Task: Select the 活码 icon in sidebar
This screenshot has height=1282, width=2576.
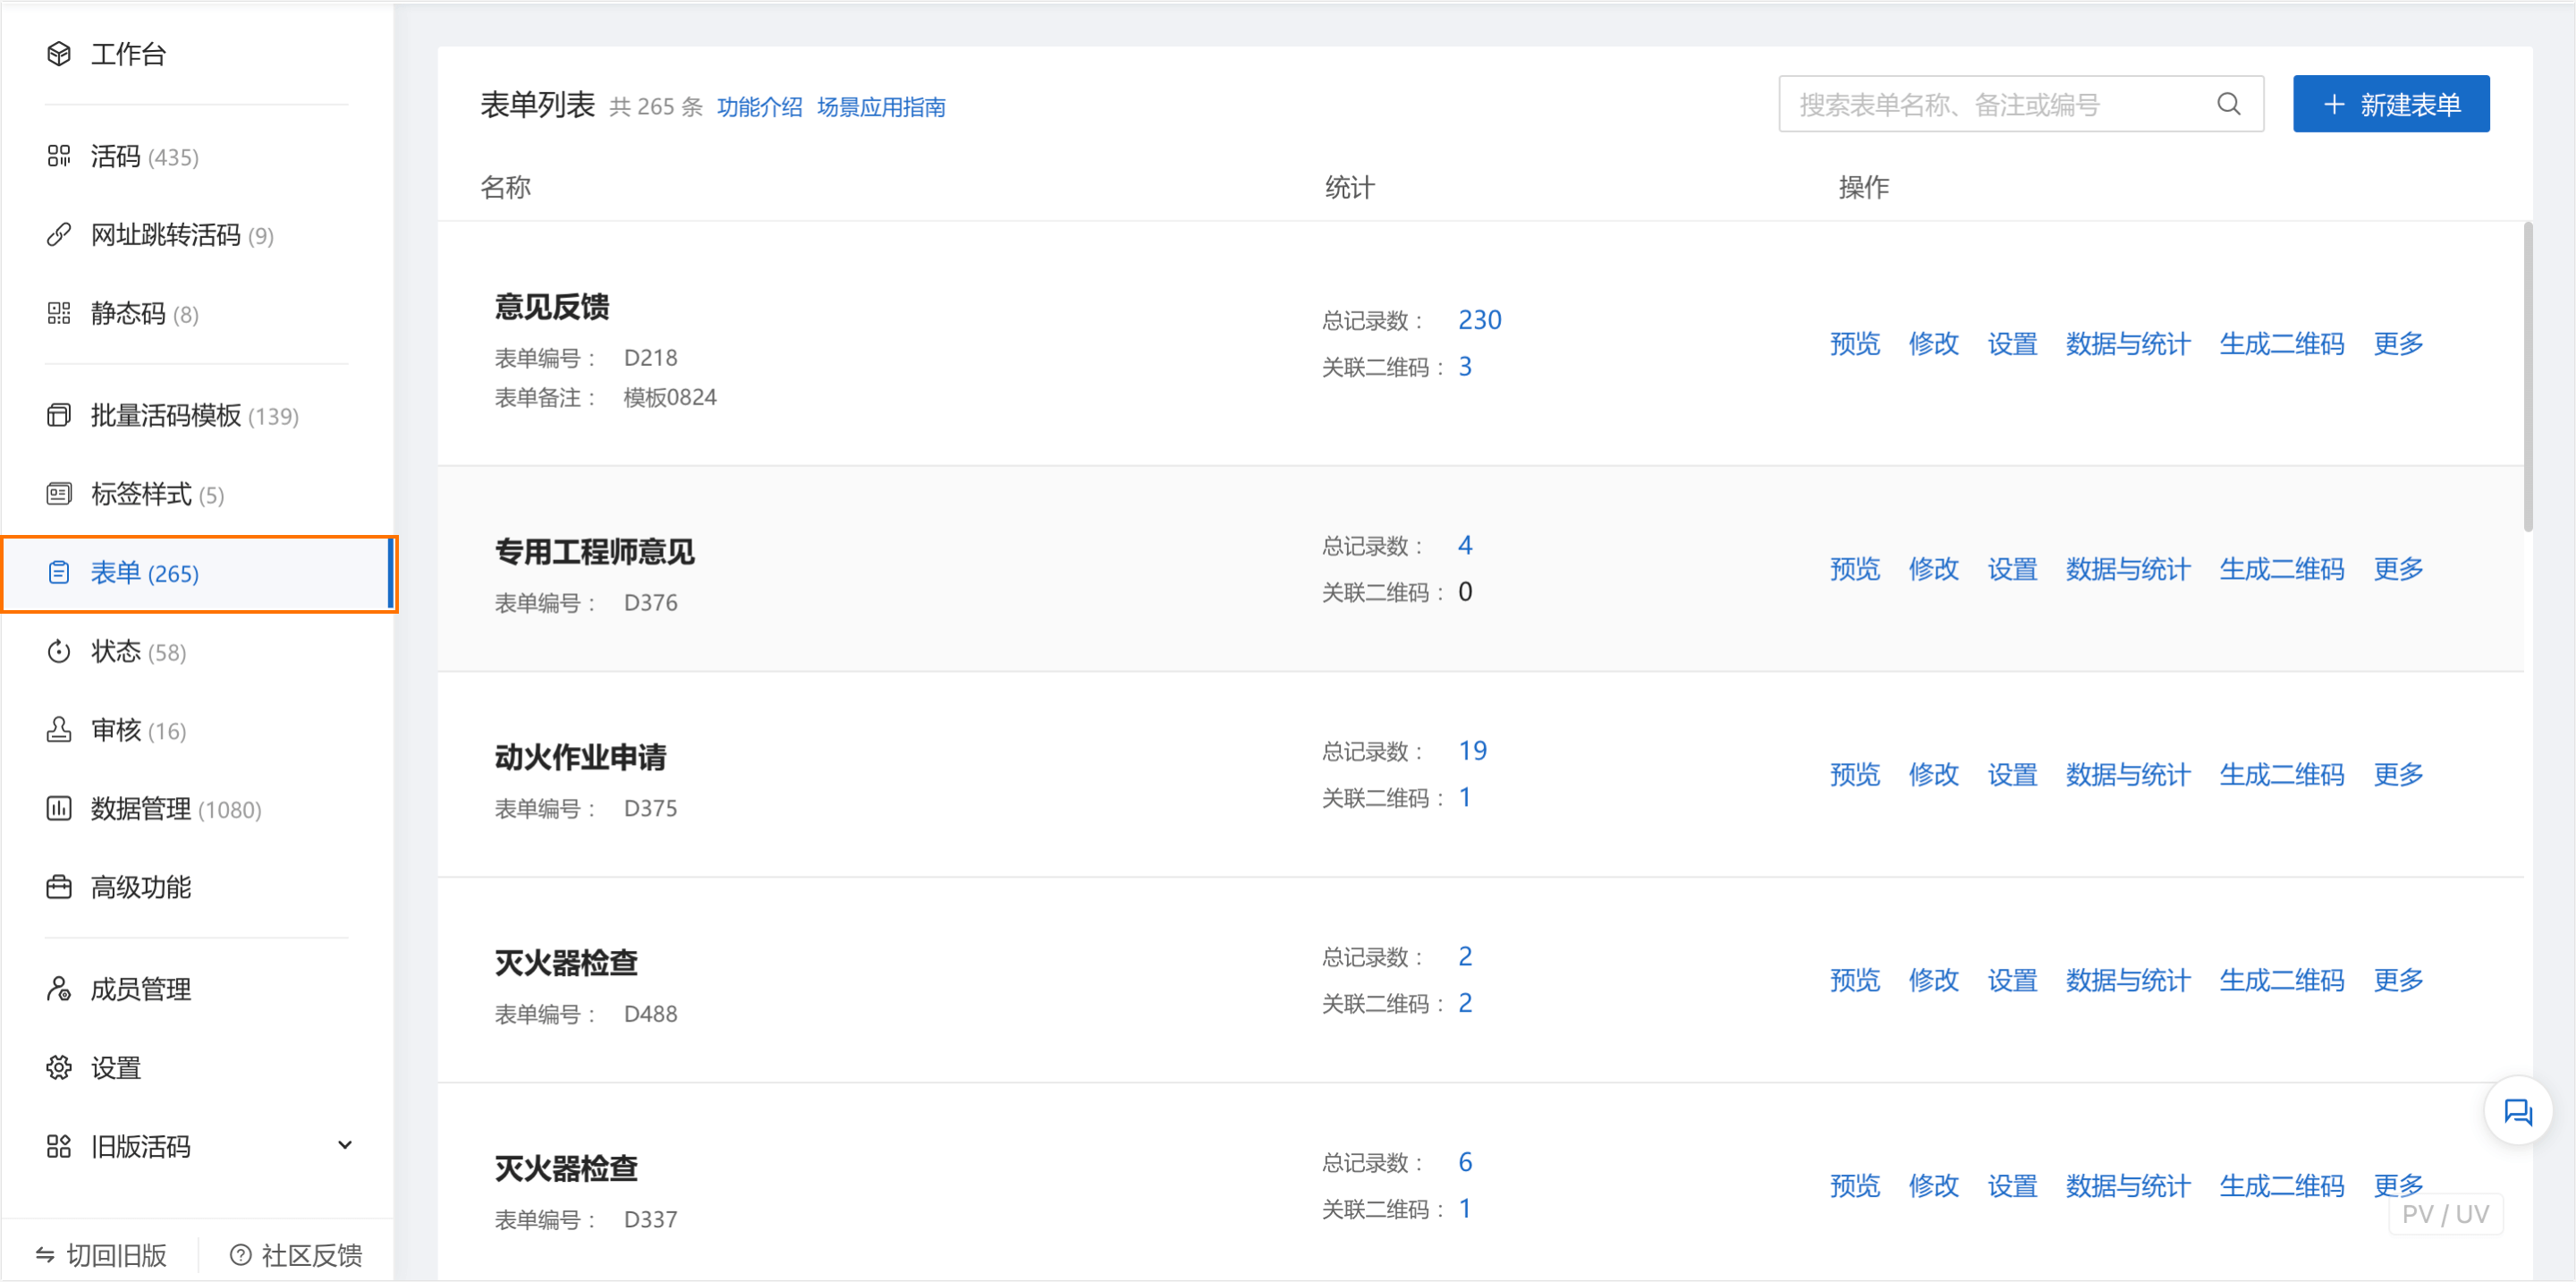Action: (58, 156)
